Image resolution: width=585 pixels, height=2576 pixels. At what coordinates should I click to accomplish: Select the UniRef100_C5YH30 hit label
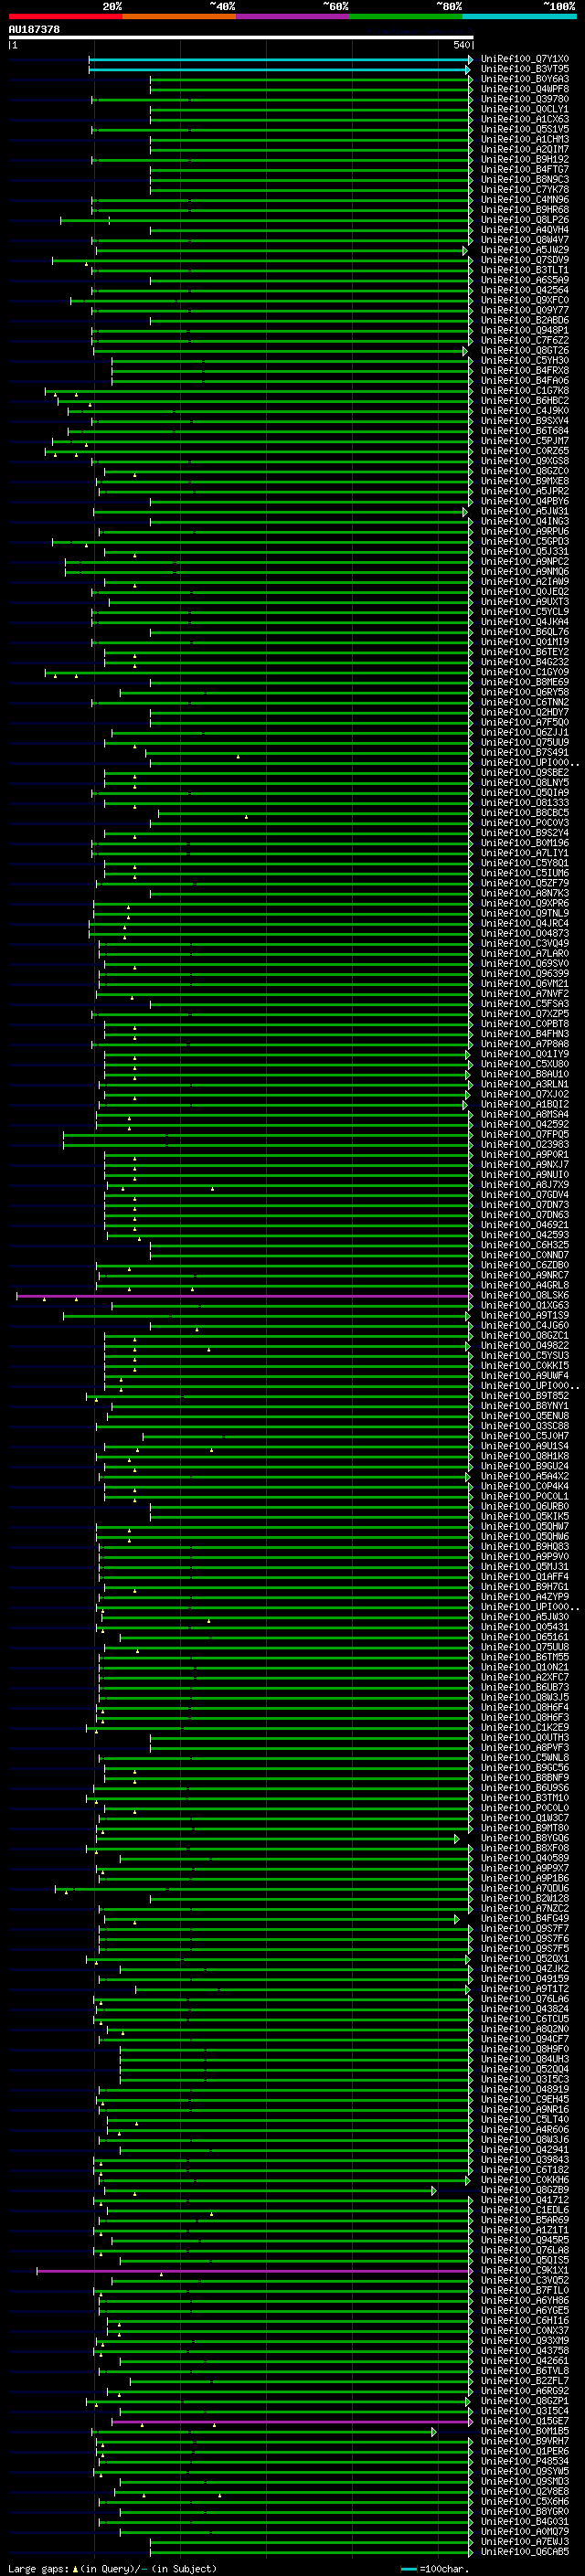[x=525, y=360]
